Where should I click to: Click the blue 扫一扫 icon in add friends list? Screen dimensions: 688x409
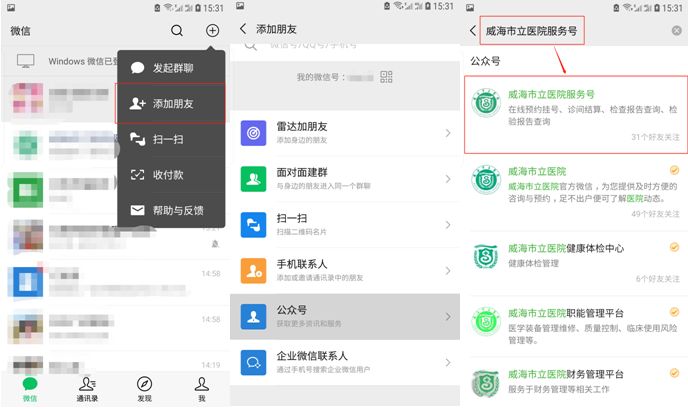pyautogui.click(x=253, y=225)
